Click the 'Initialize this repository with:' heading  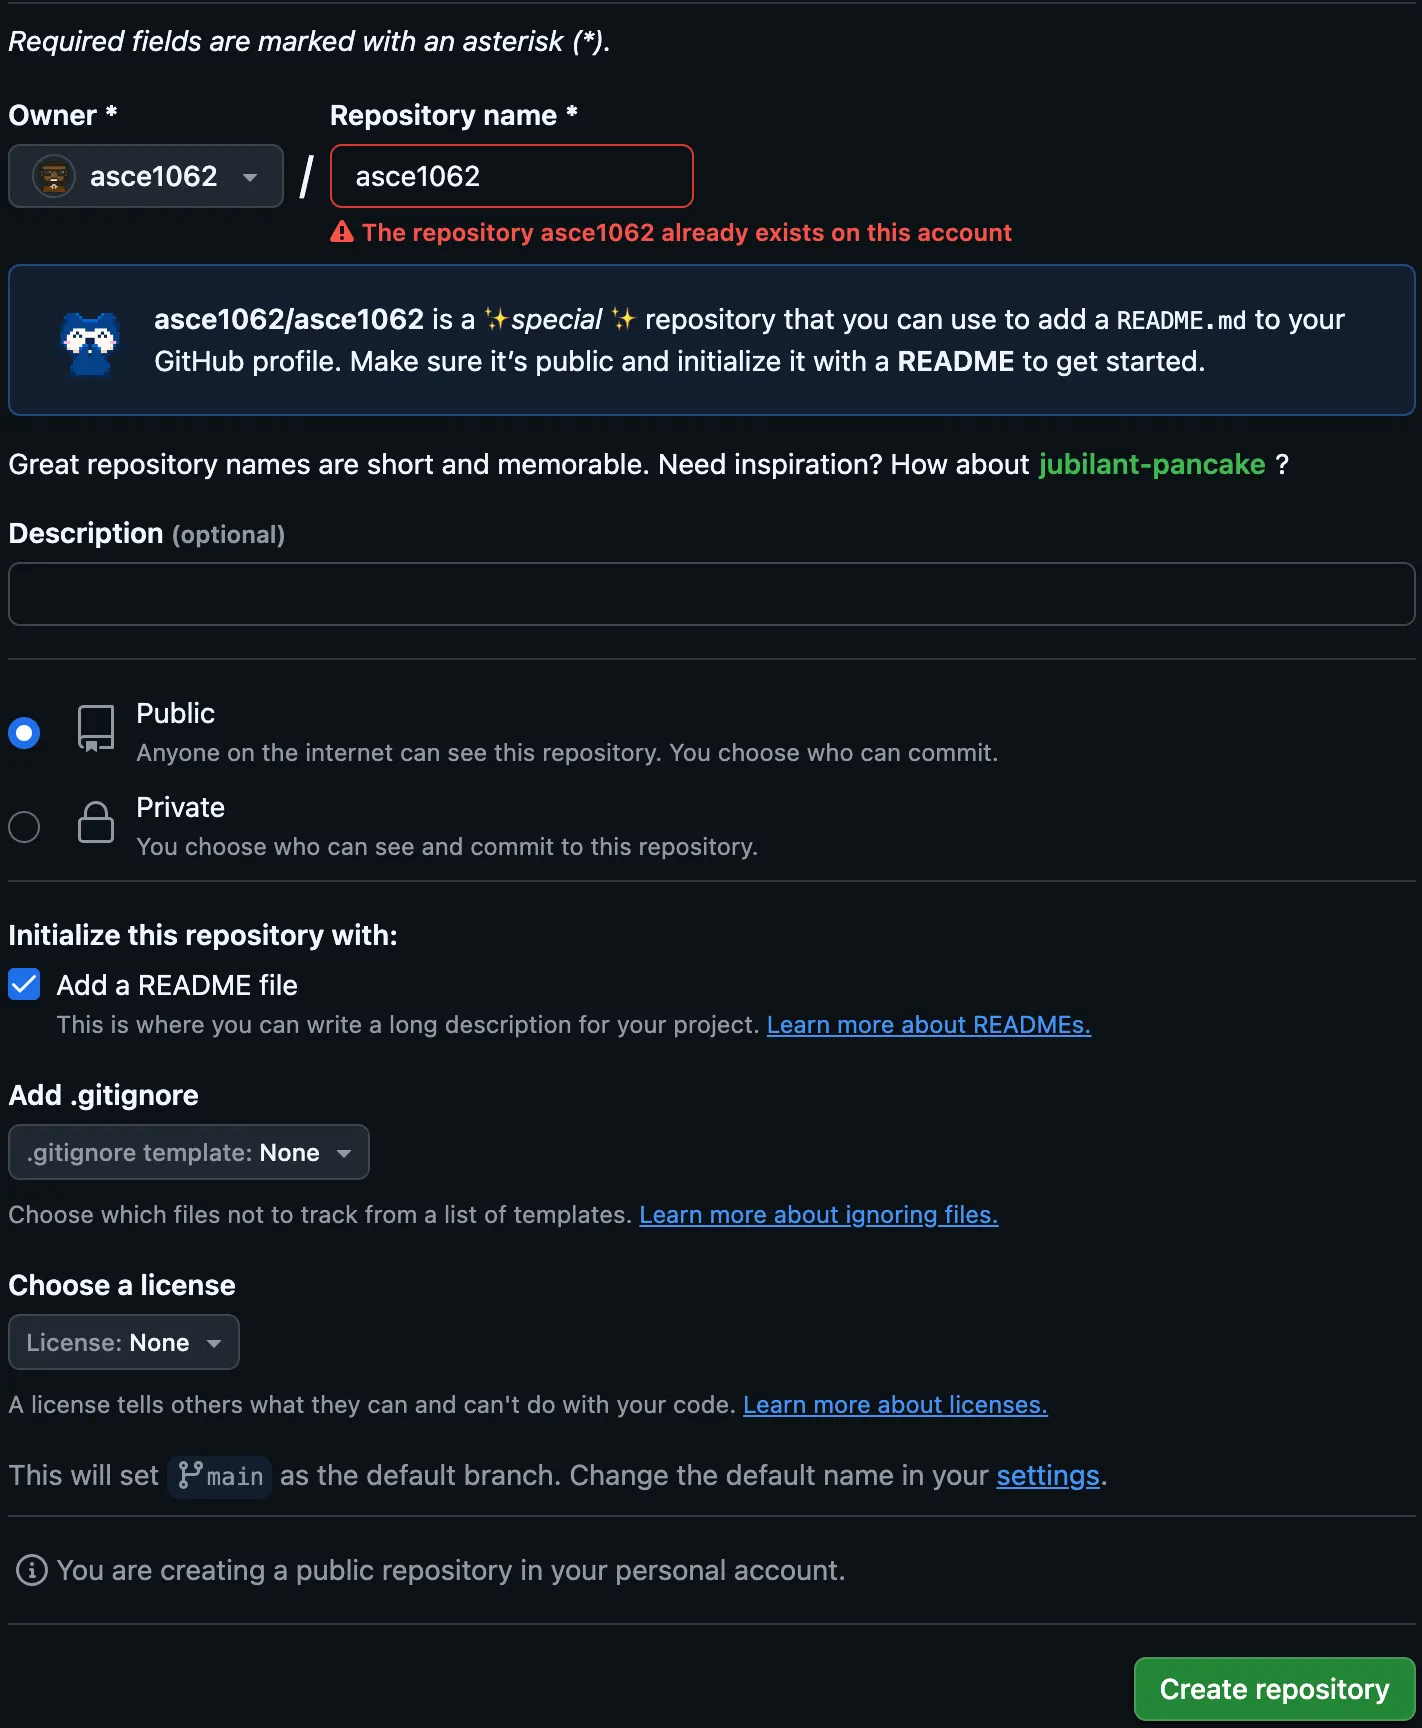click(203, 935)
